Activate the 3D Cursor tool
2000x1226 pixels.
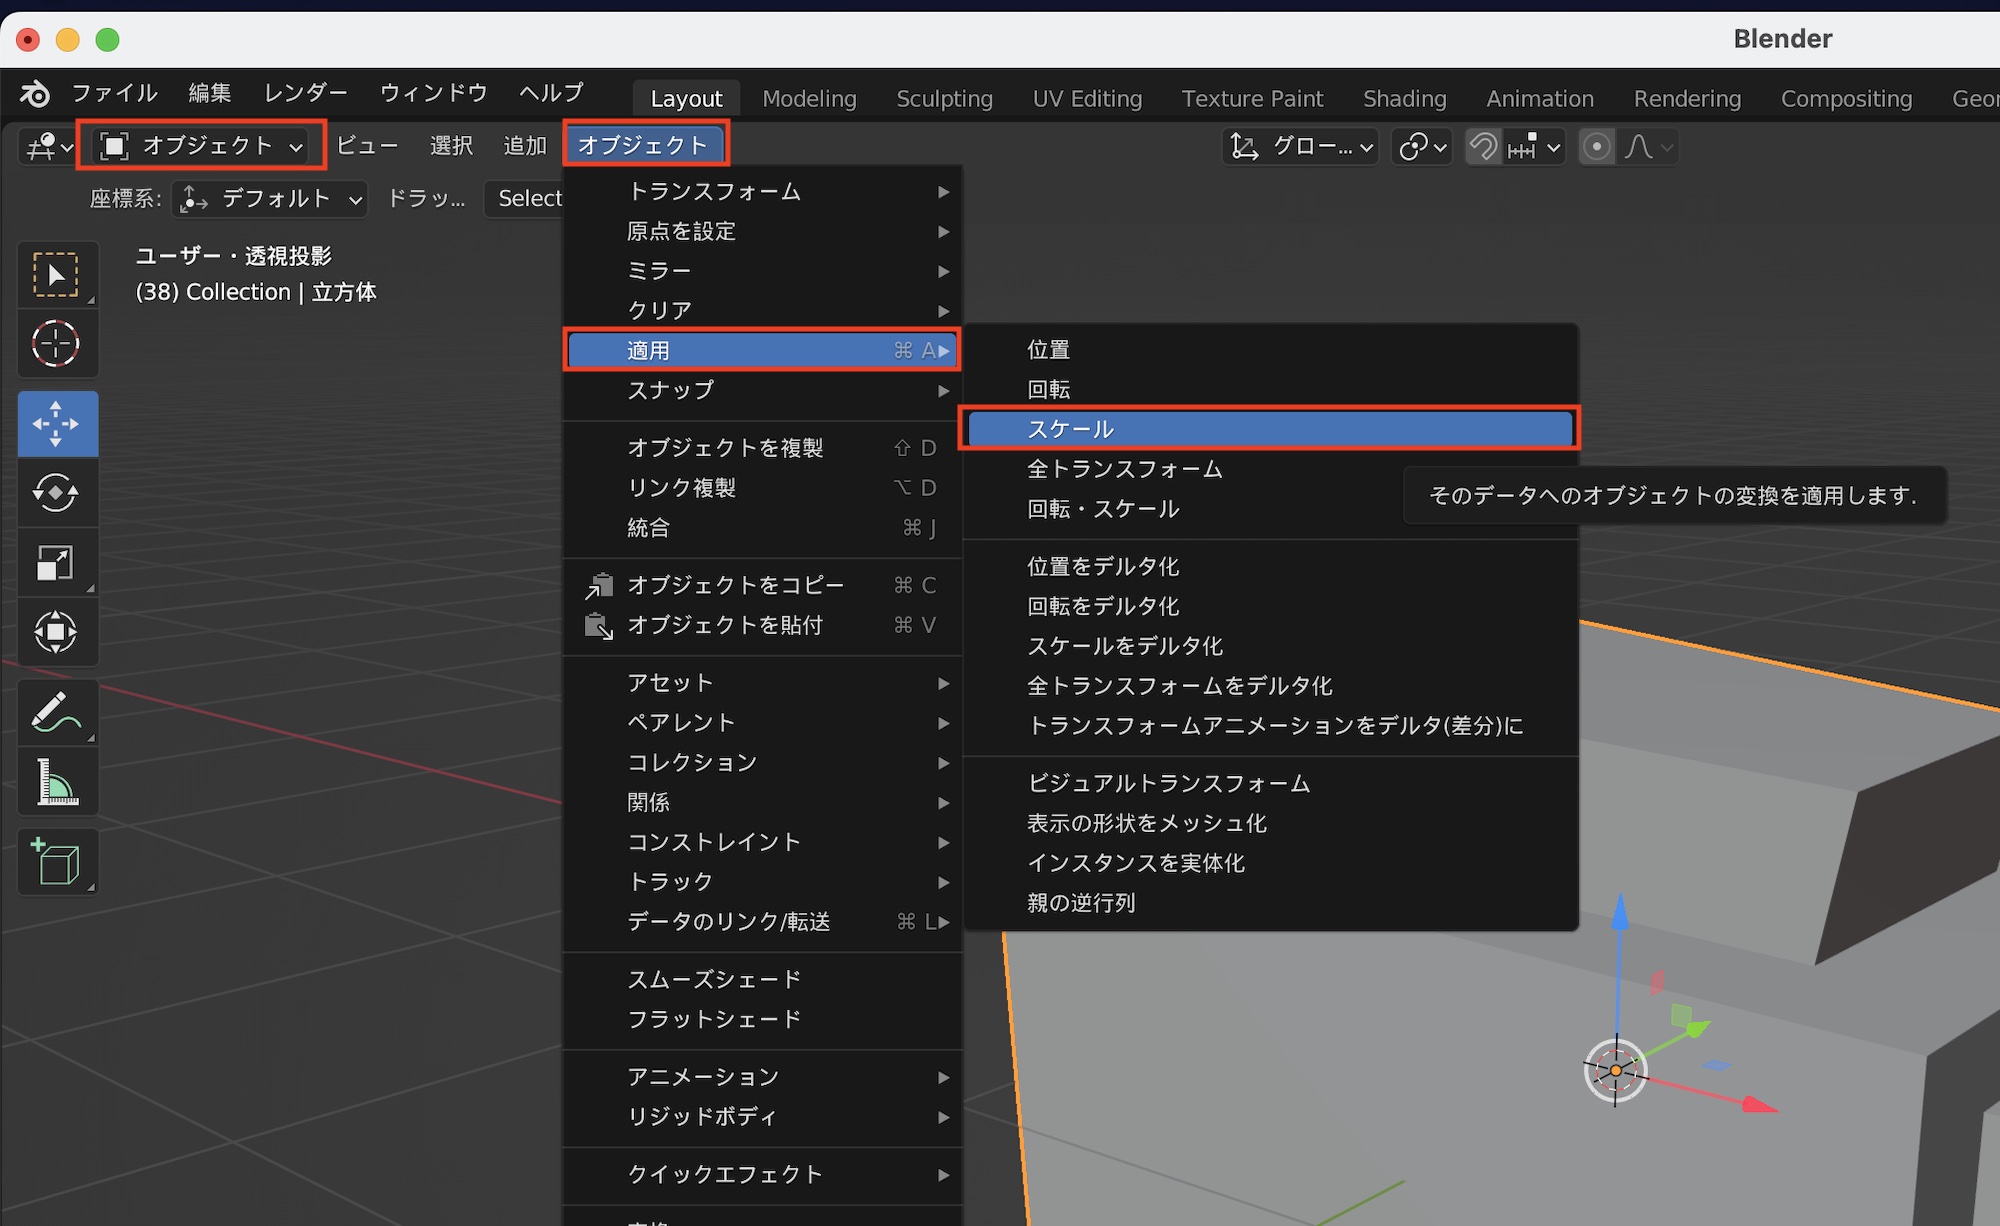coord(56,344)
